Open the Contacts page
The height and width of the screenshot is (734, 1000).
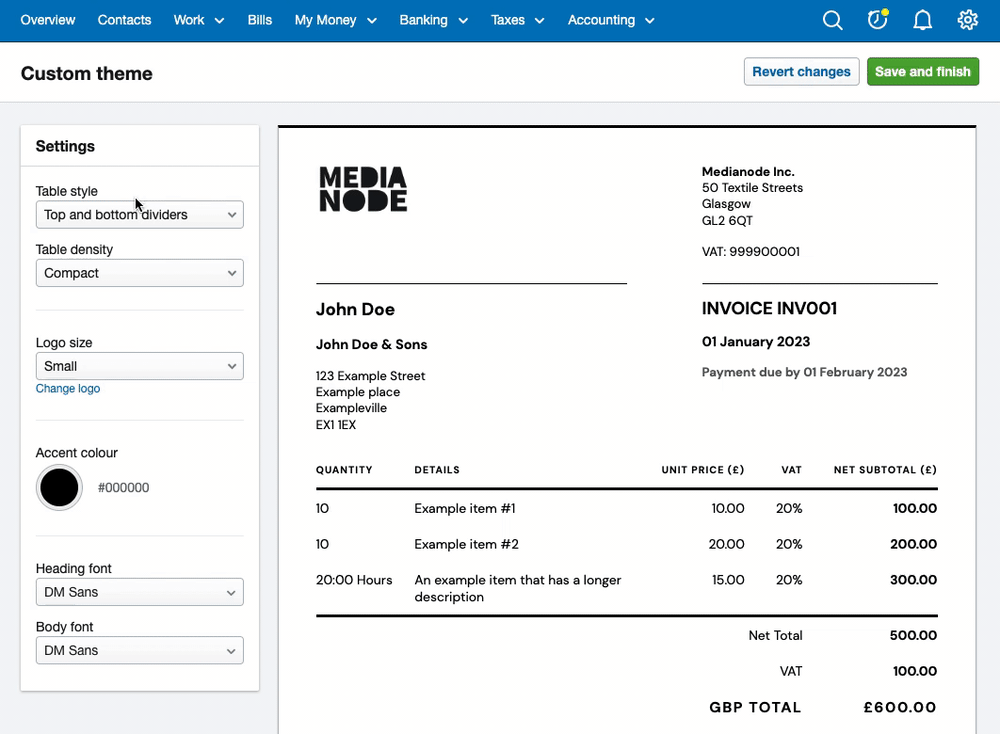pyautogui.click(x=124, y=20)
